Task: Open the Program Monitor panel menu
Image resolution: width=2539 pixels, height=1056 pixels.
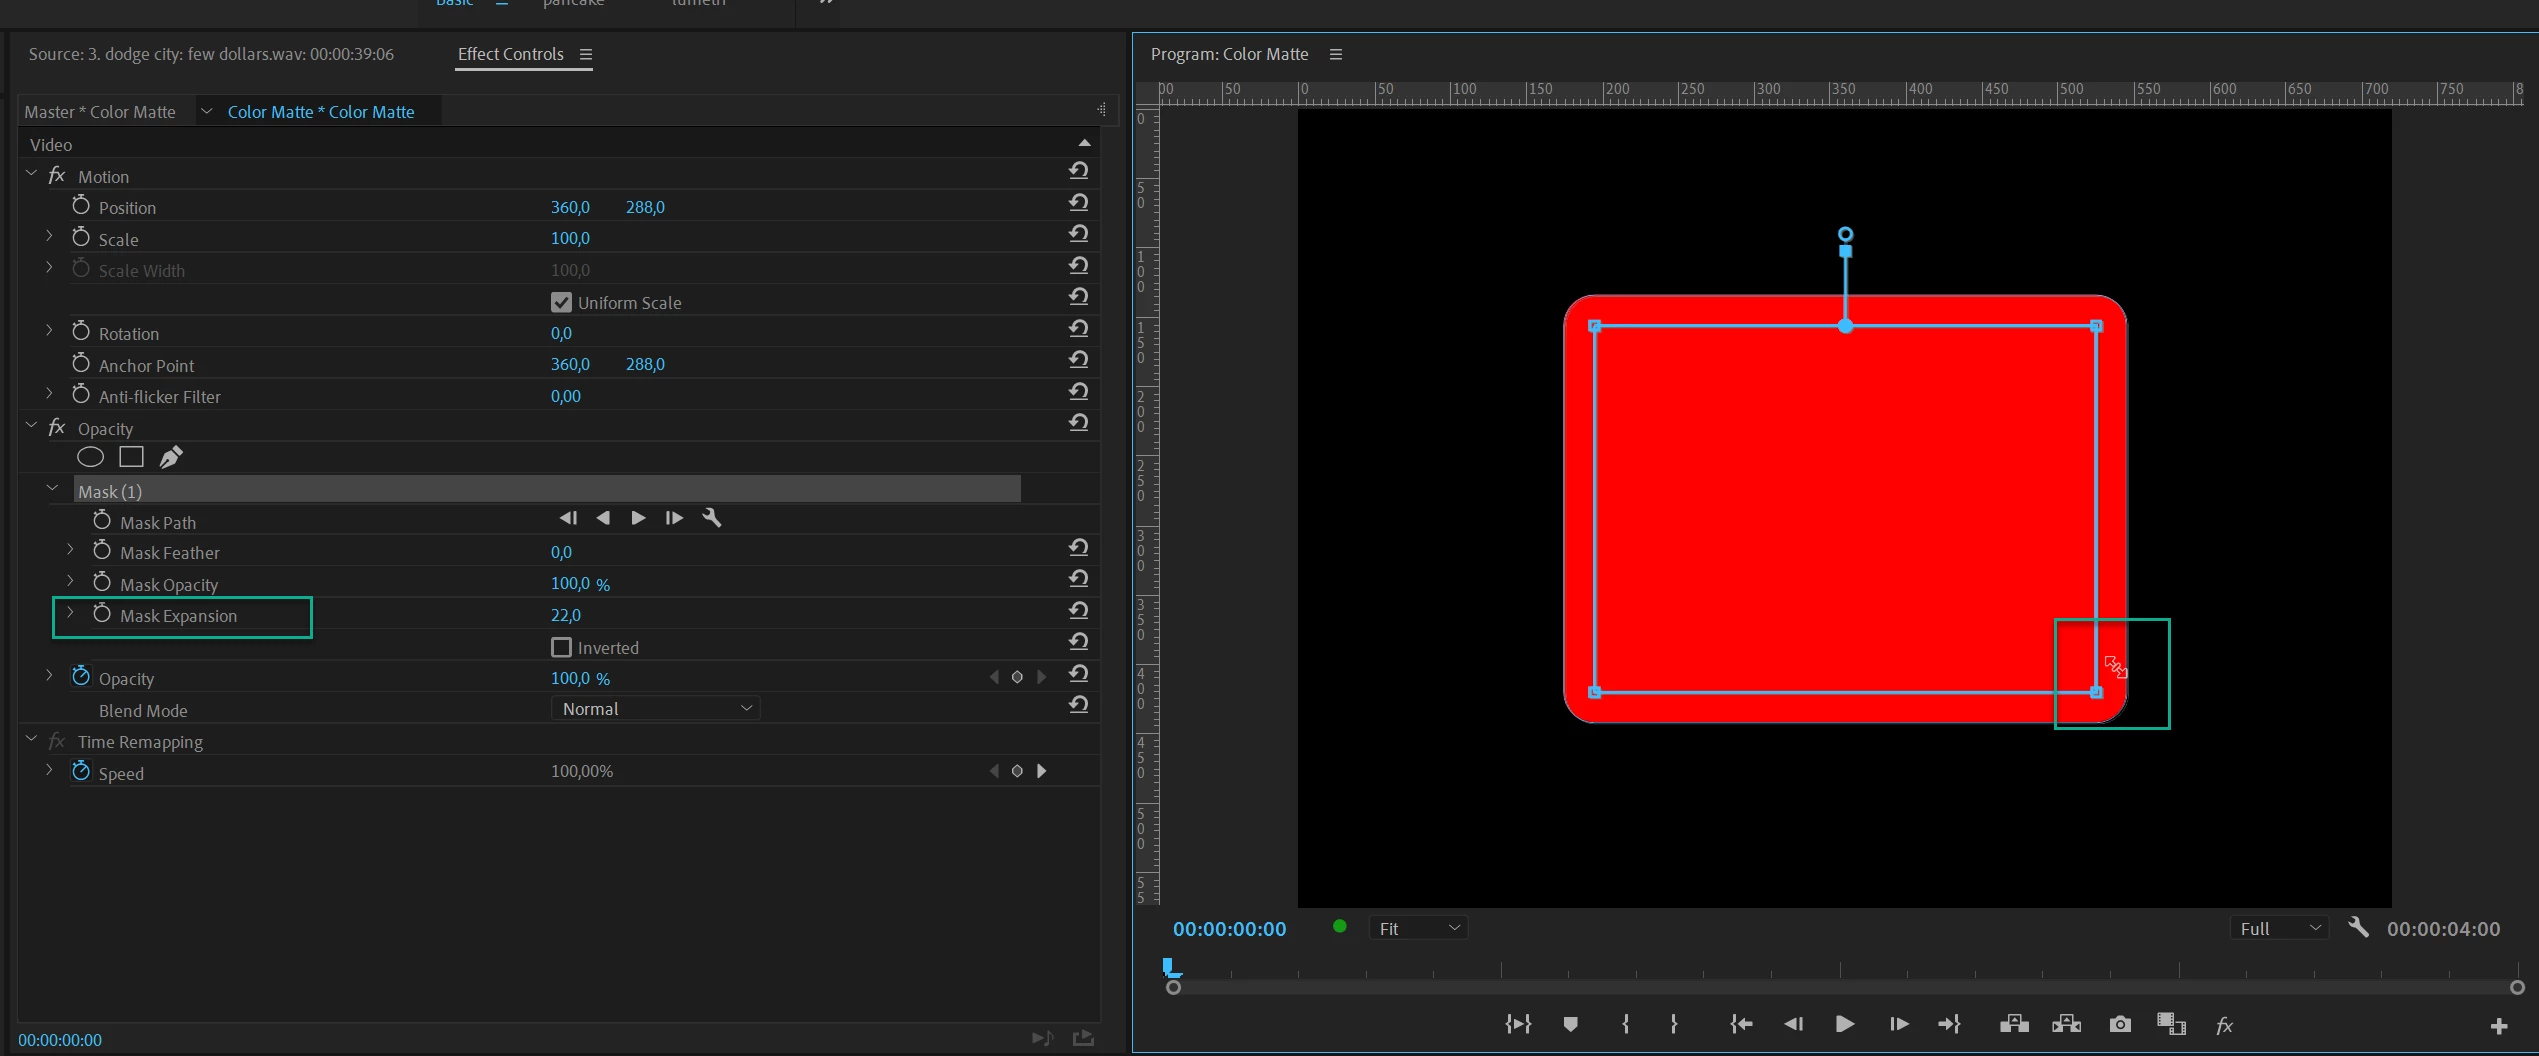Action: pos(1335,55)
